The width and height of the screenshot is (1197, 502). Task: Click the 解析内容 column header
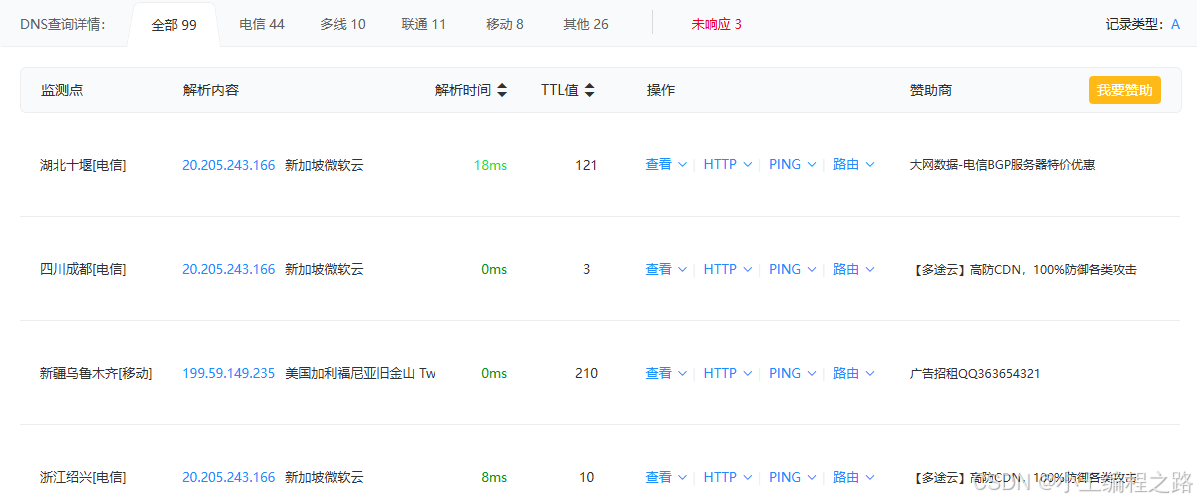click(211, 90)
